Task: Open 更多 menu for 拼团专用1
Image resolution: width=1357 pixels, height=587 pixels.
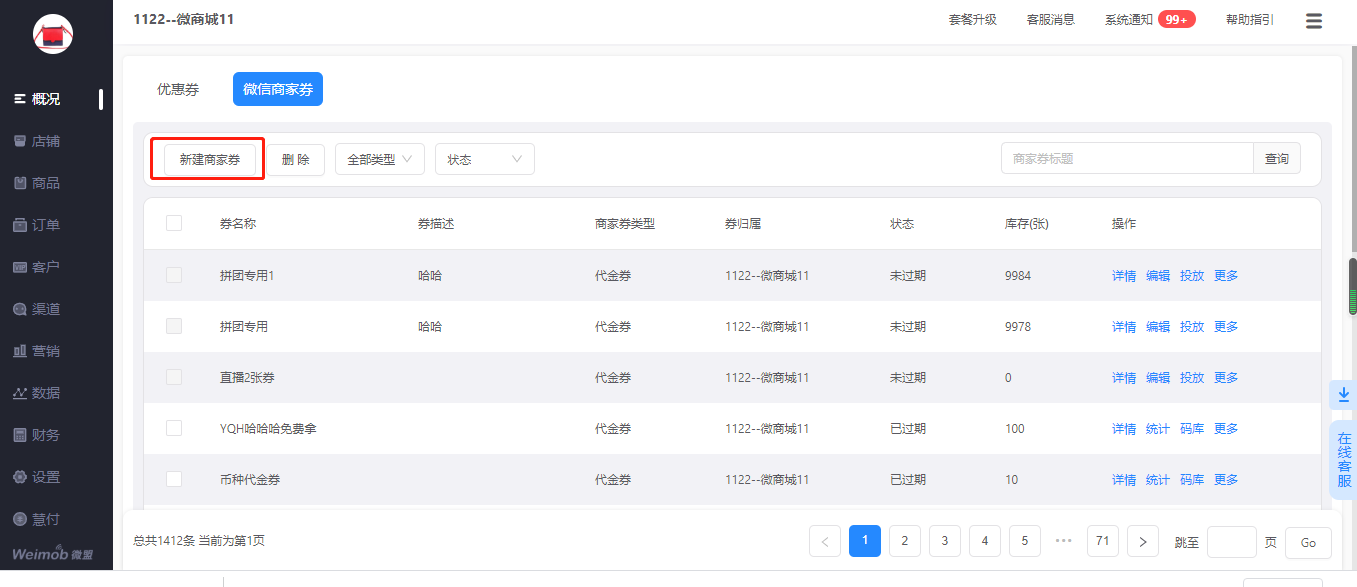Action: click(x=1226, y=276)
